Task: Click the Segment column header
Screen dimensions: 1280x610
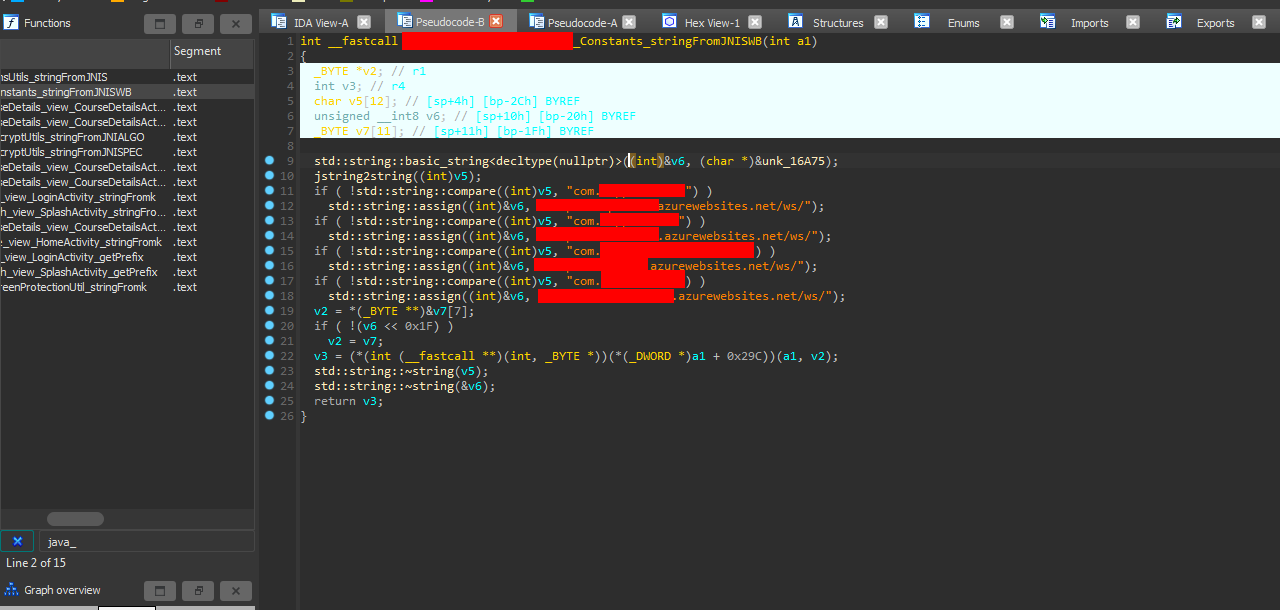Action: point(212,51)
